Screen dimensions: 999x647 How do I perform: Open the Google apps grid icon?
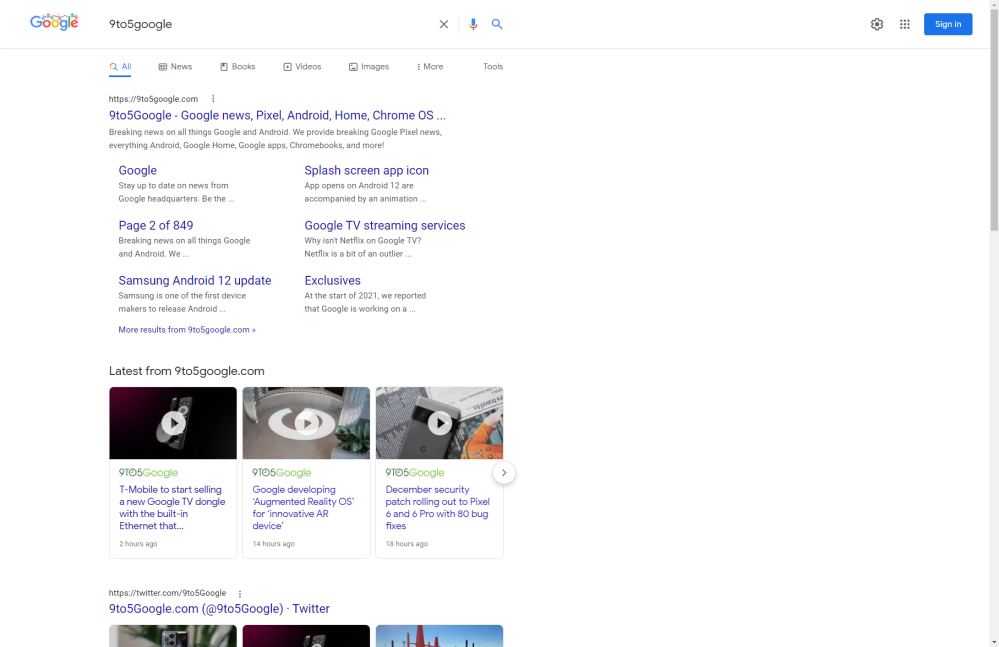(905, 24)
